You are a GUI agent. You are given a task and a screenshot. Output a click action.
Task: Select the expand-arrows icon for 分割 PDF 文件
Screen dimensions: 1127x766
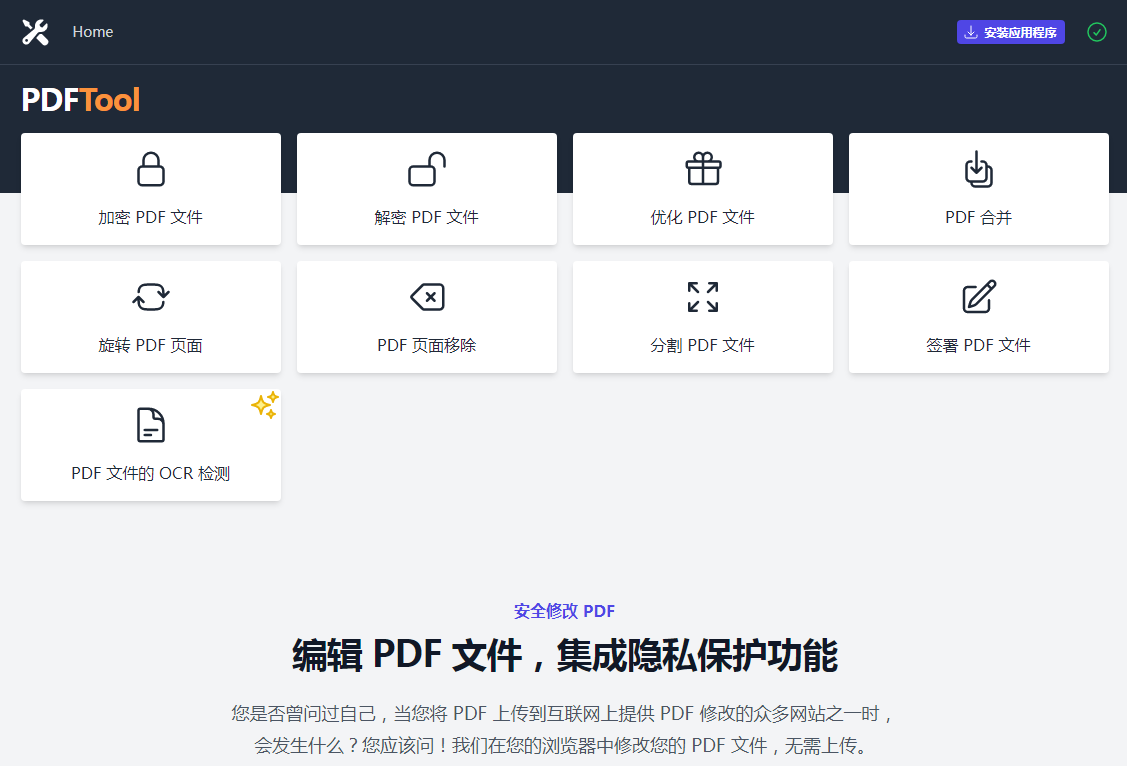pos(702,297)
